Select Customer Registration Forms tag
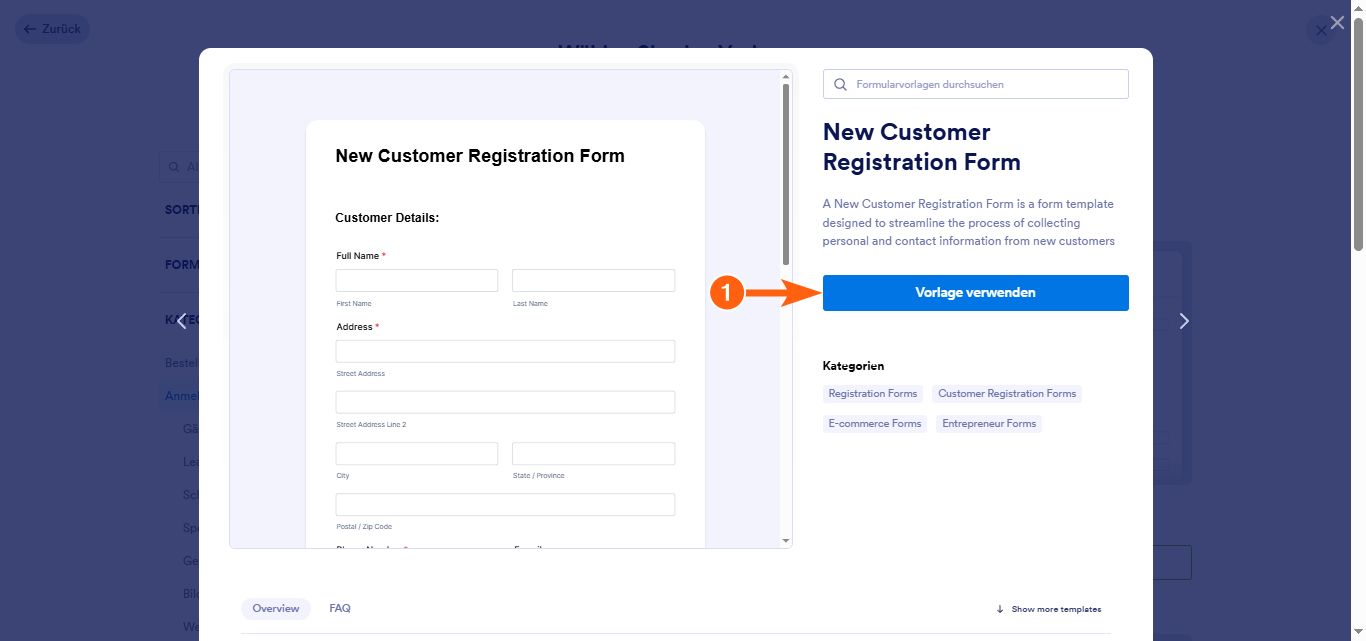Image resolution: width=1366 pixels, height=641 pixels. click(1006, 394)
